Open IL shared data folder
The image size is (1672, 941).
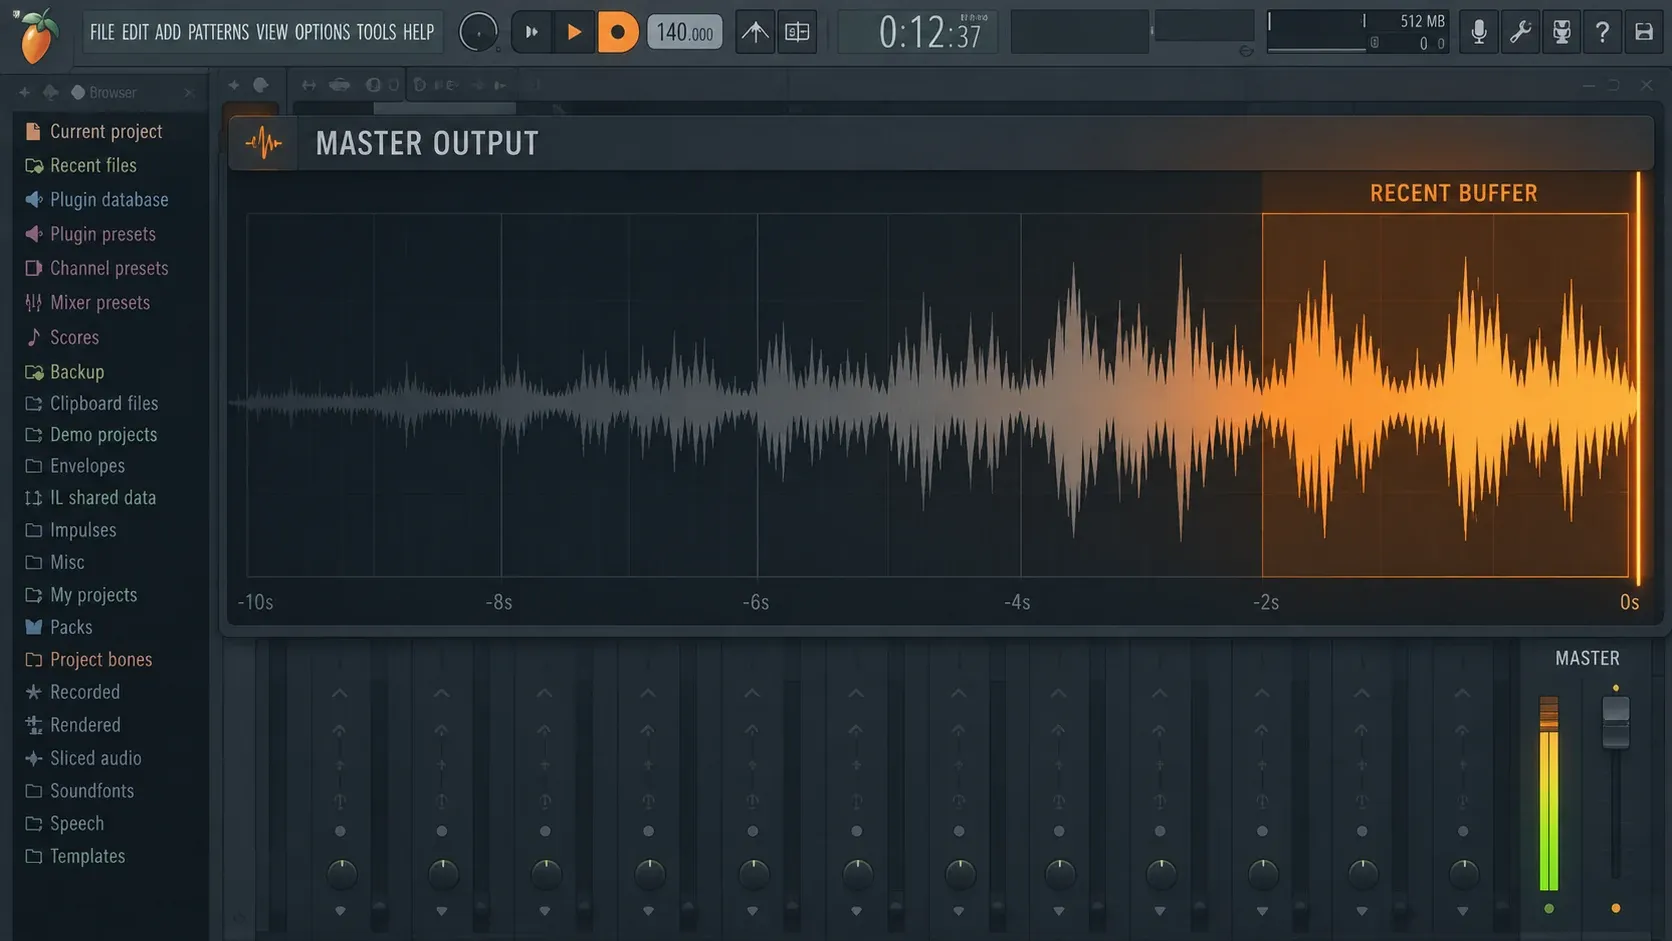(x=90, y=497)
